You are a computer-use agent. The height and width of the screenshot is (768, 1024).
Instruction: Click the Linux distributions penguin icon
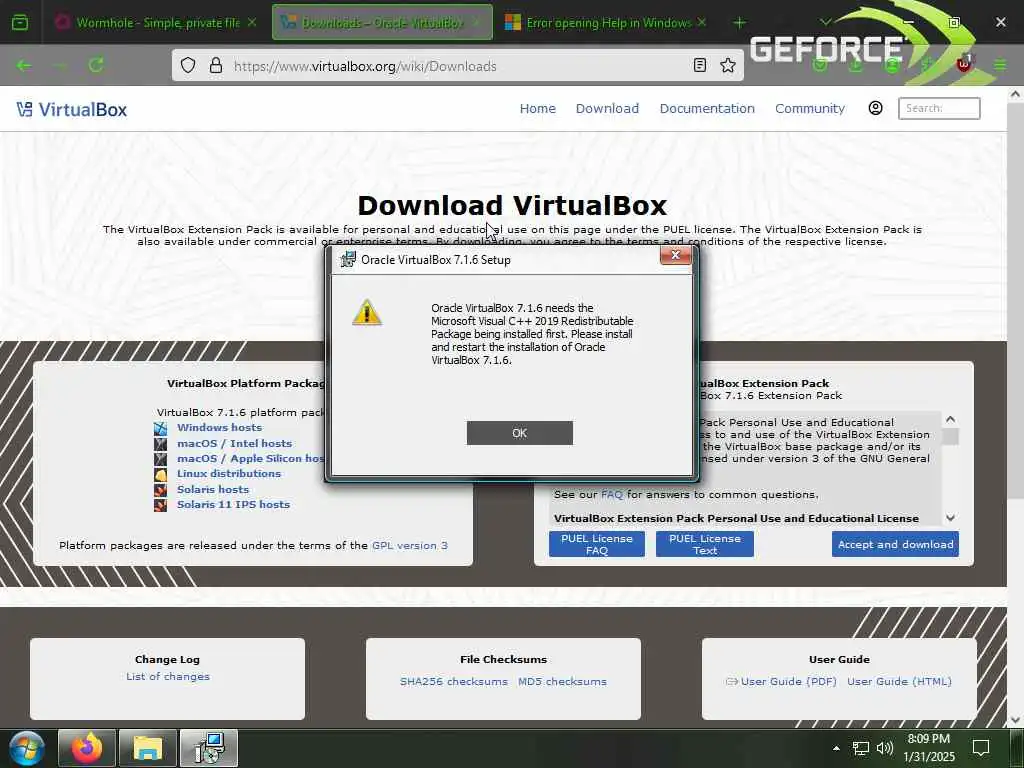tap(161, 475)
